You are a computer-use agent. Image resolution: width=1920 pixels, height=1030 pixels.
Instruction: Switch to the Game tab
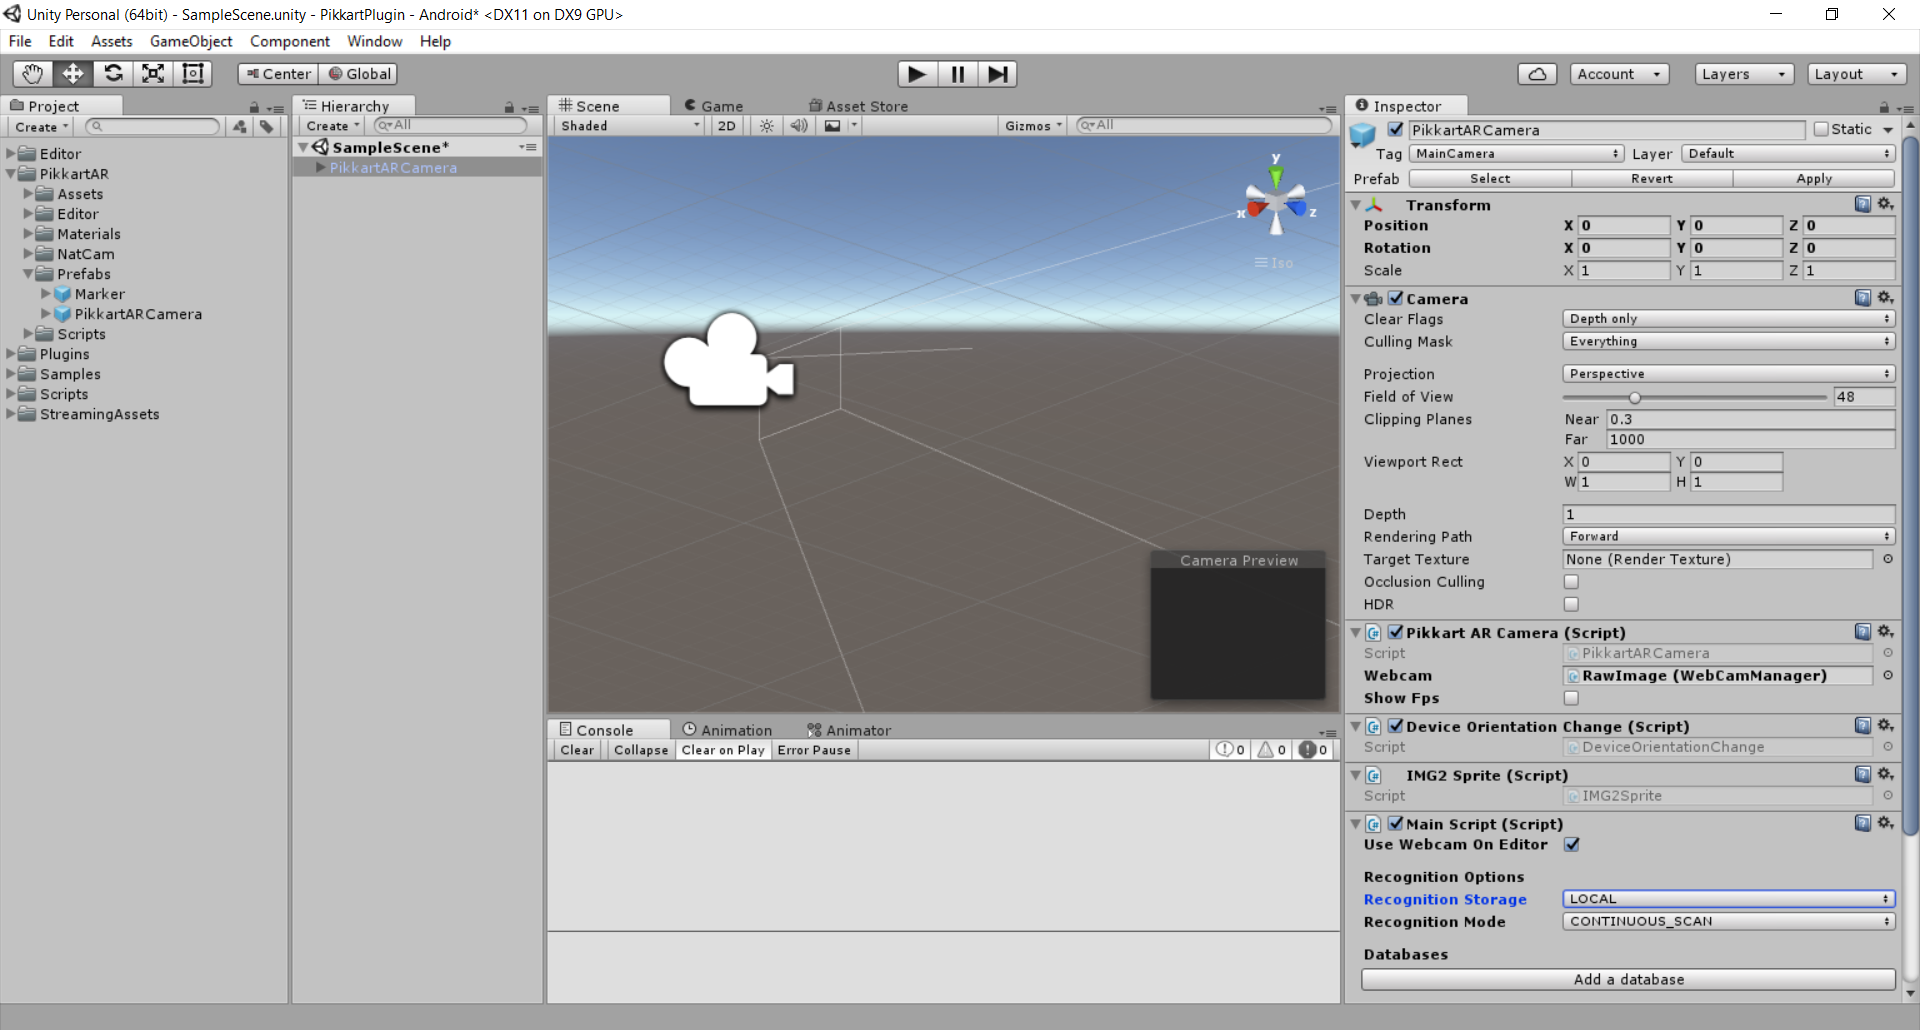pyautogui.click(x=714, y=106)
